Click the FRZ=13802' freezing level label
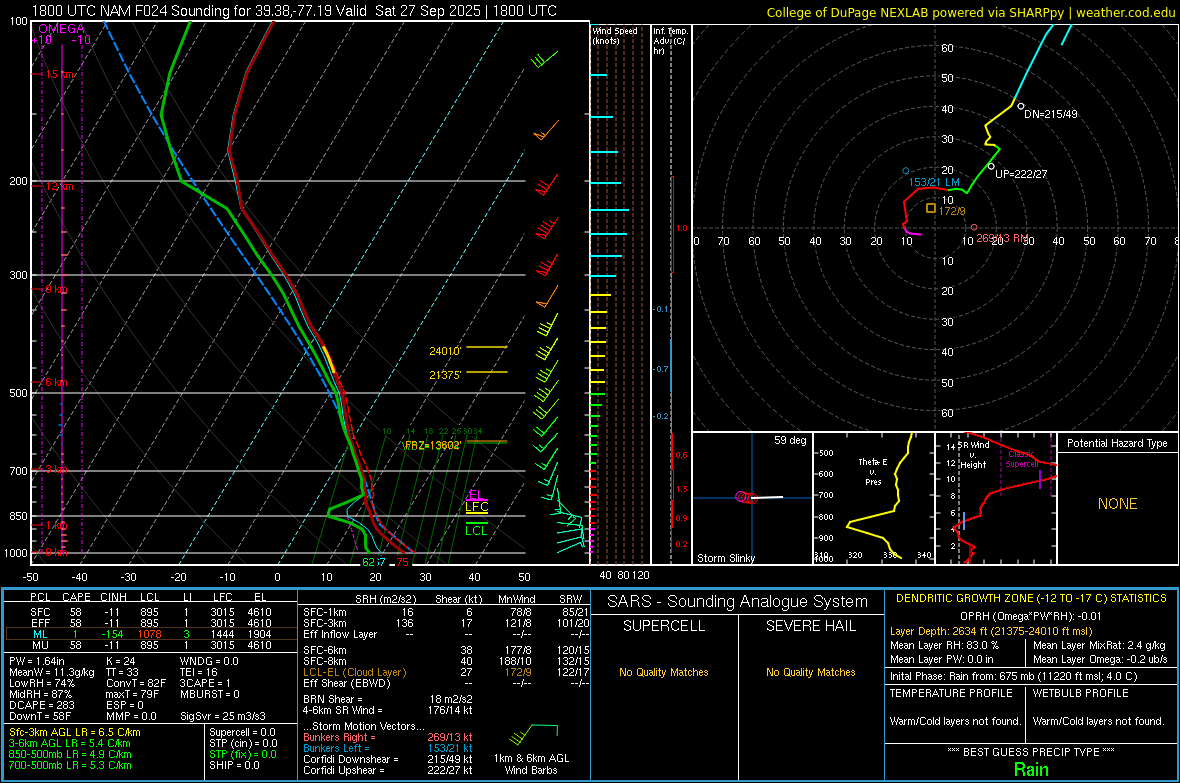 click(432, 445)
